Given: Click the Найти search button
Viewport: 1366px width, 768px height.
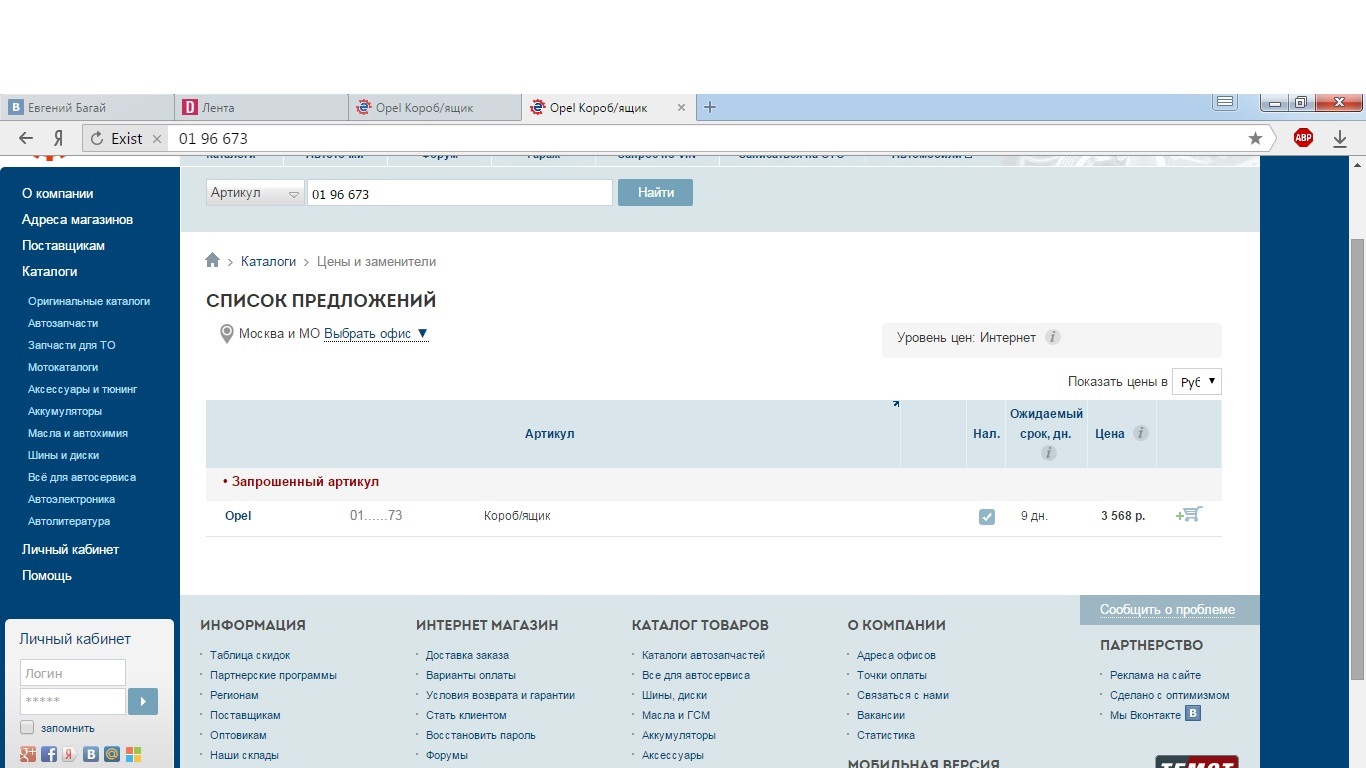Looking at the screenshot, I should [655, 193].
